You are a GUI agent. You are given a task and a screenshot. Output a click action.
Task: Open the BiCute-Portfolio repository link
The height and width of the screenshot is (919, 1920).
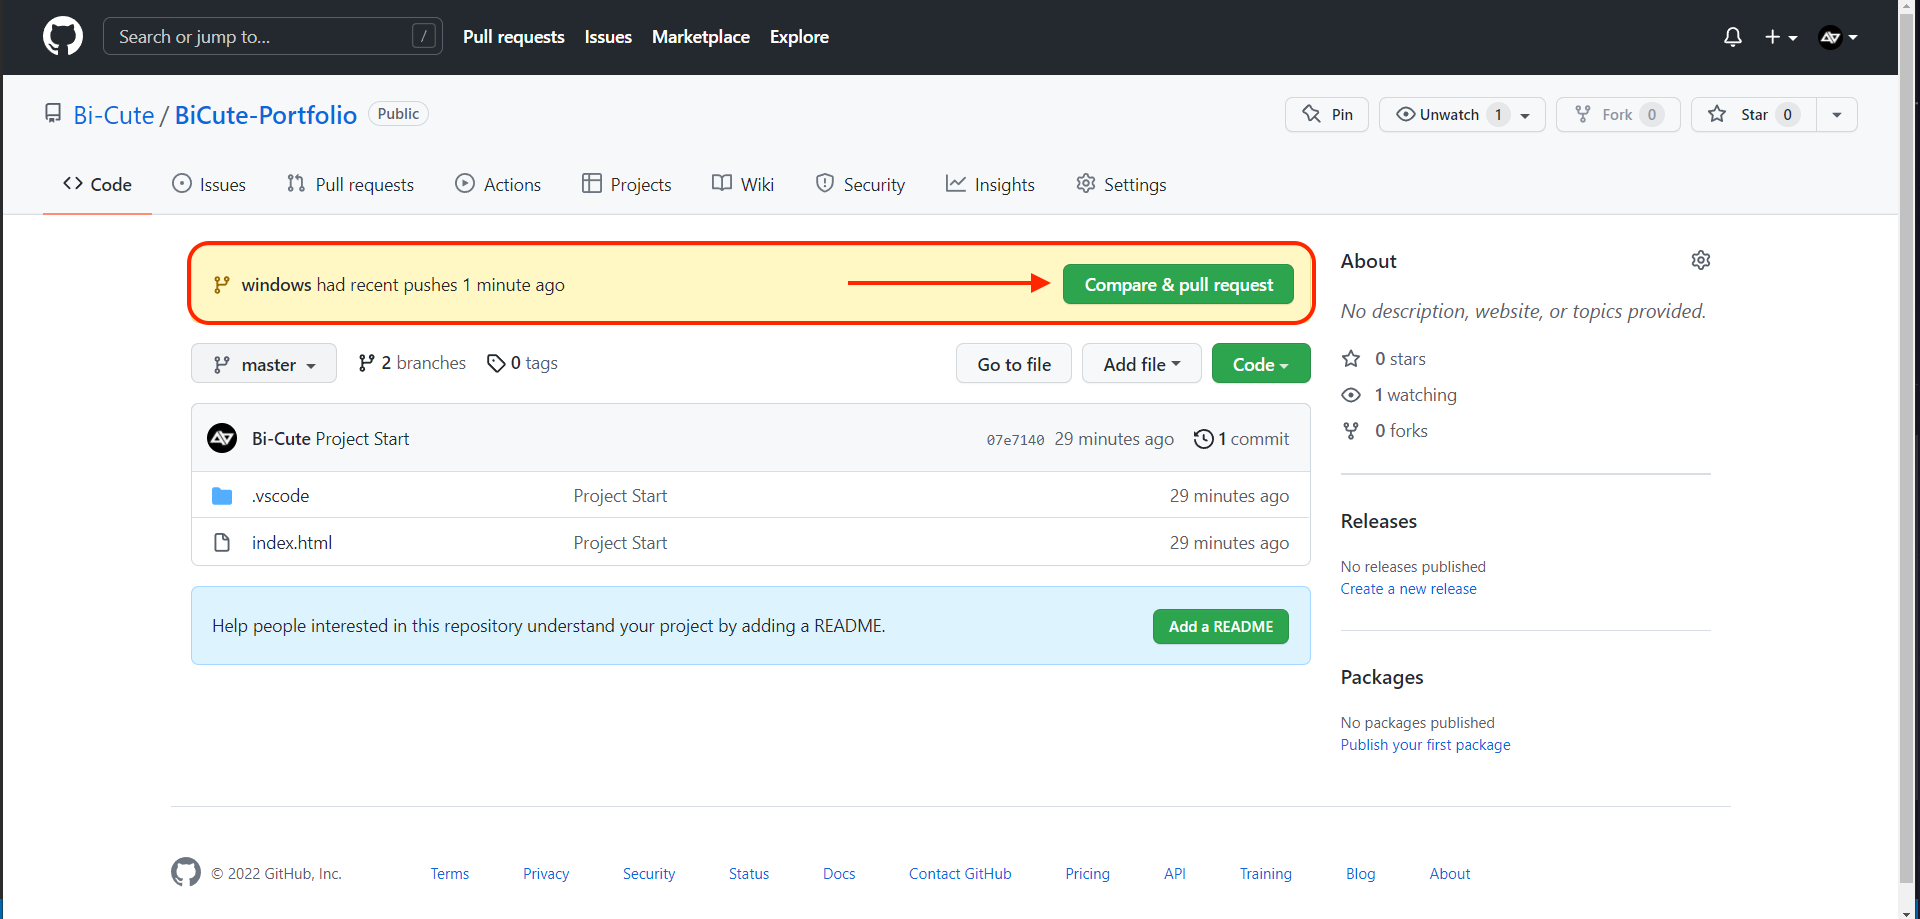click(x=266, y=115)
